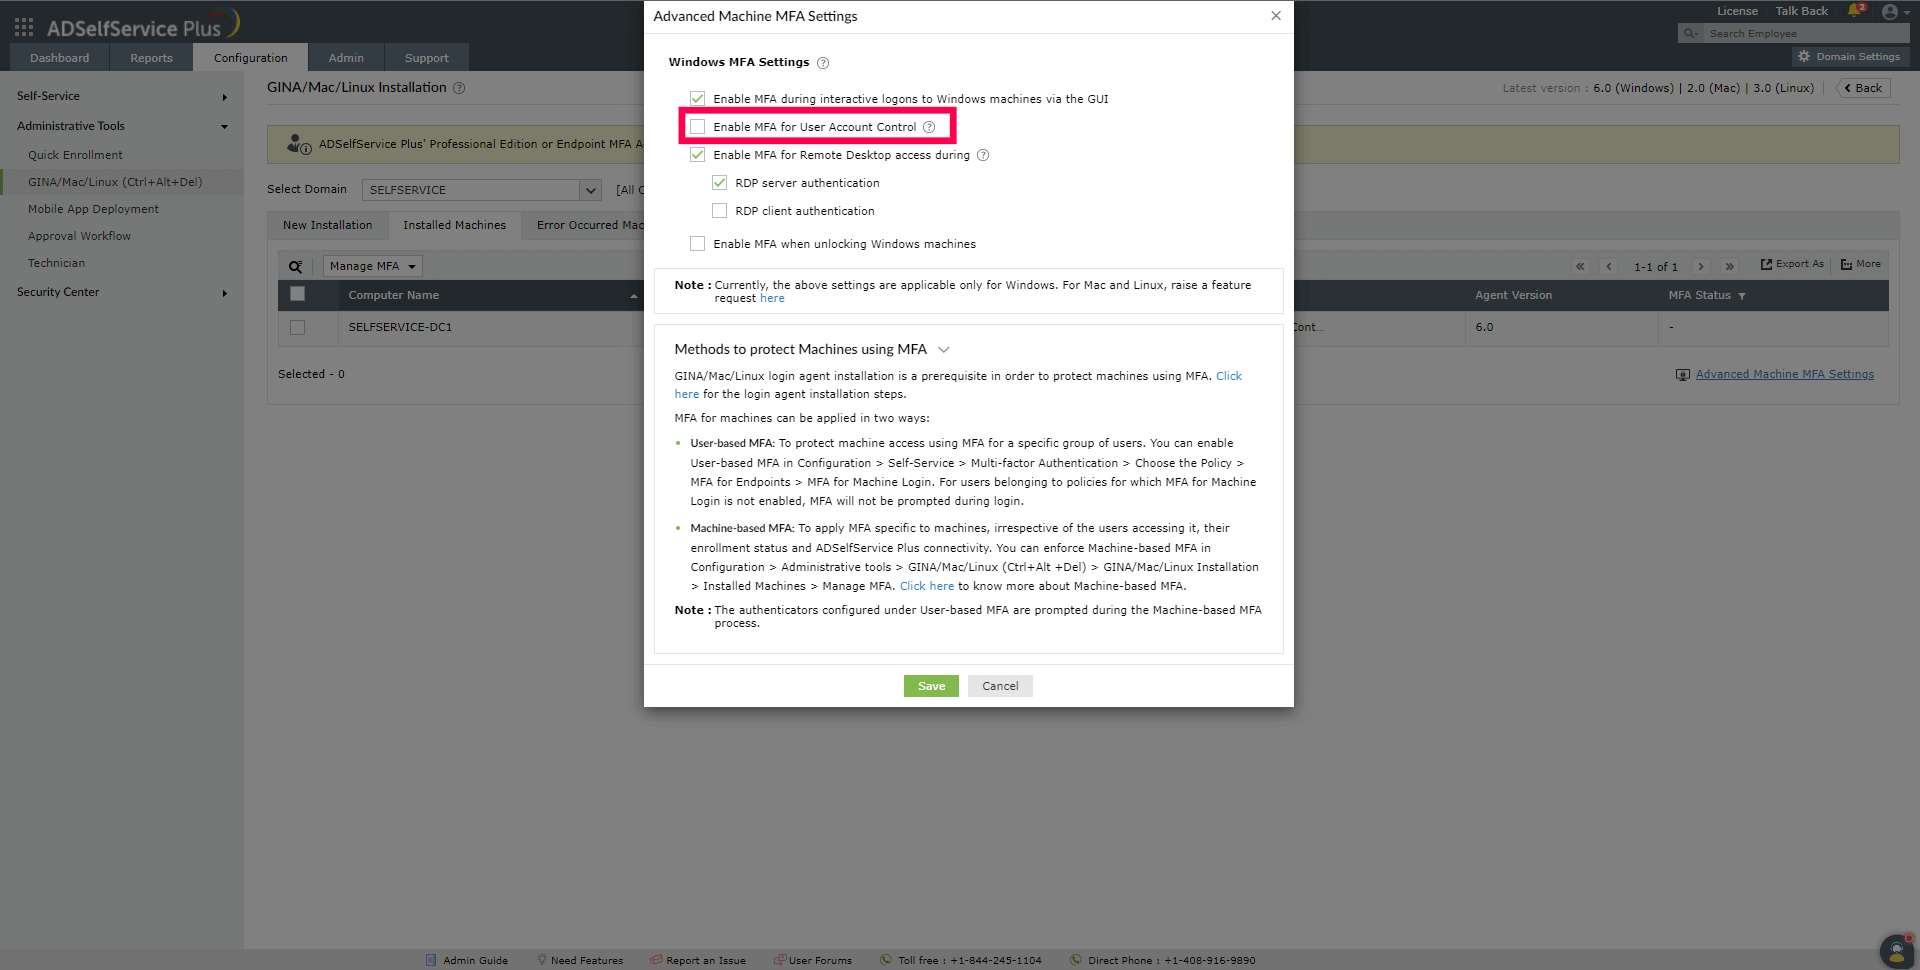Screen dimensions: 1920x970
Task: Click the User Forums icon in footer
Action: pos(779,960)
